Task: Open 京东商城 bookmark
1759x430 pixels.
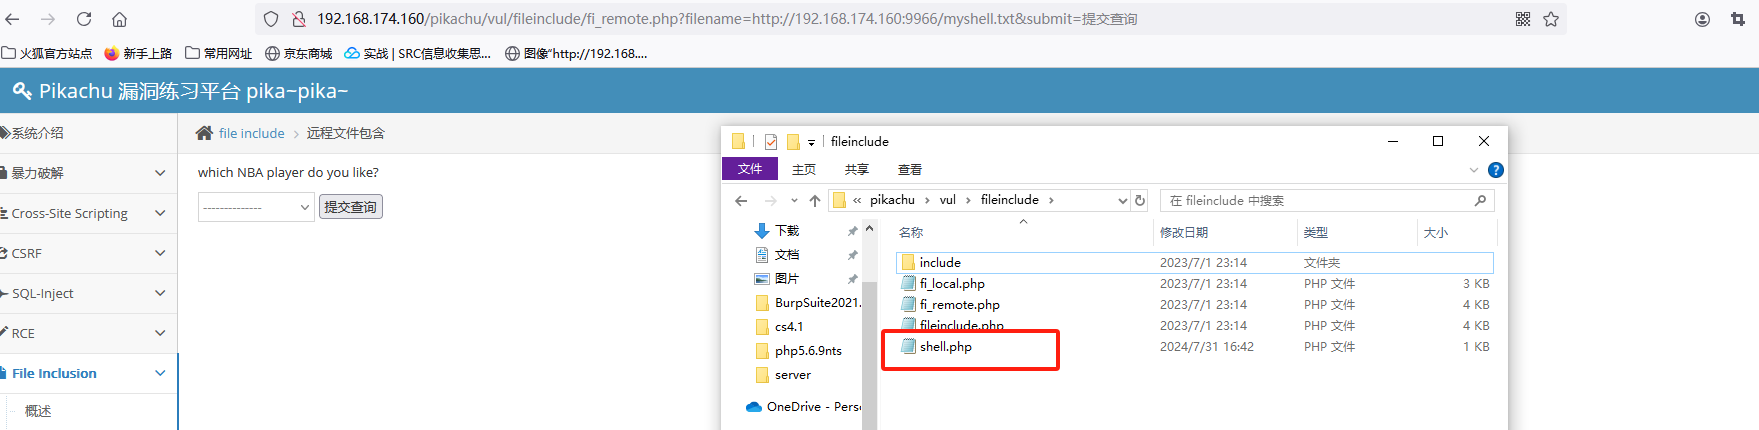Action: tap(299, 53)
